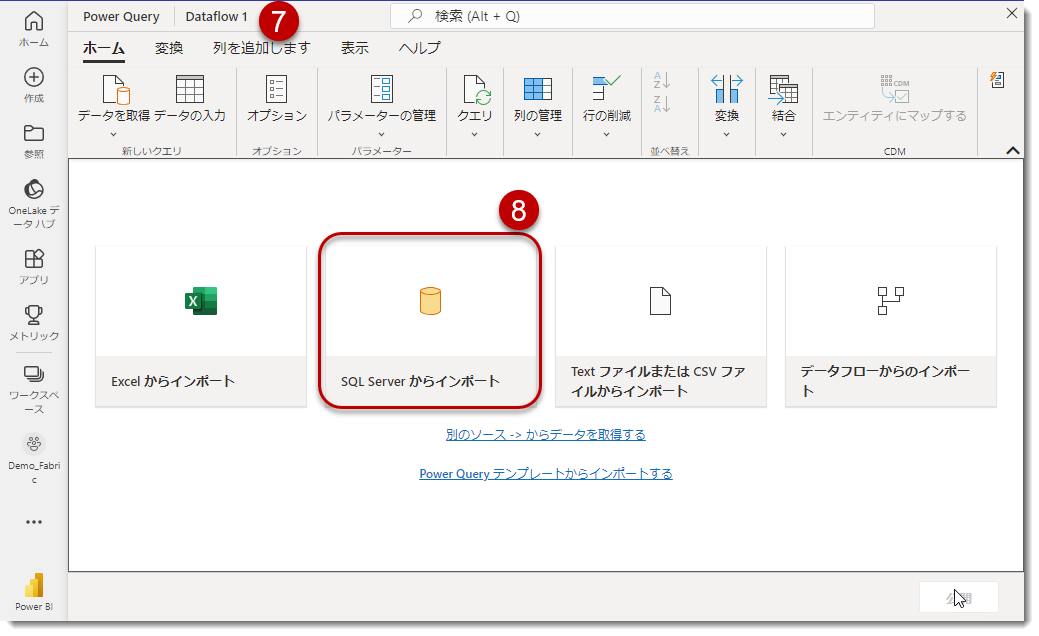Click the 変換 split column icon
1039x636 pixels.
(726, 89)
